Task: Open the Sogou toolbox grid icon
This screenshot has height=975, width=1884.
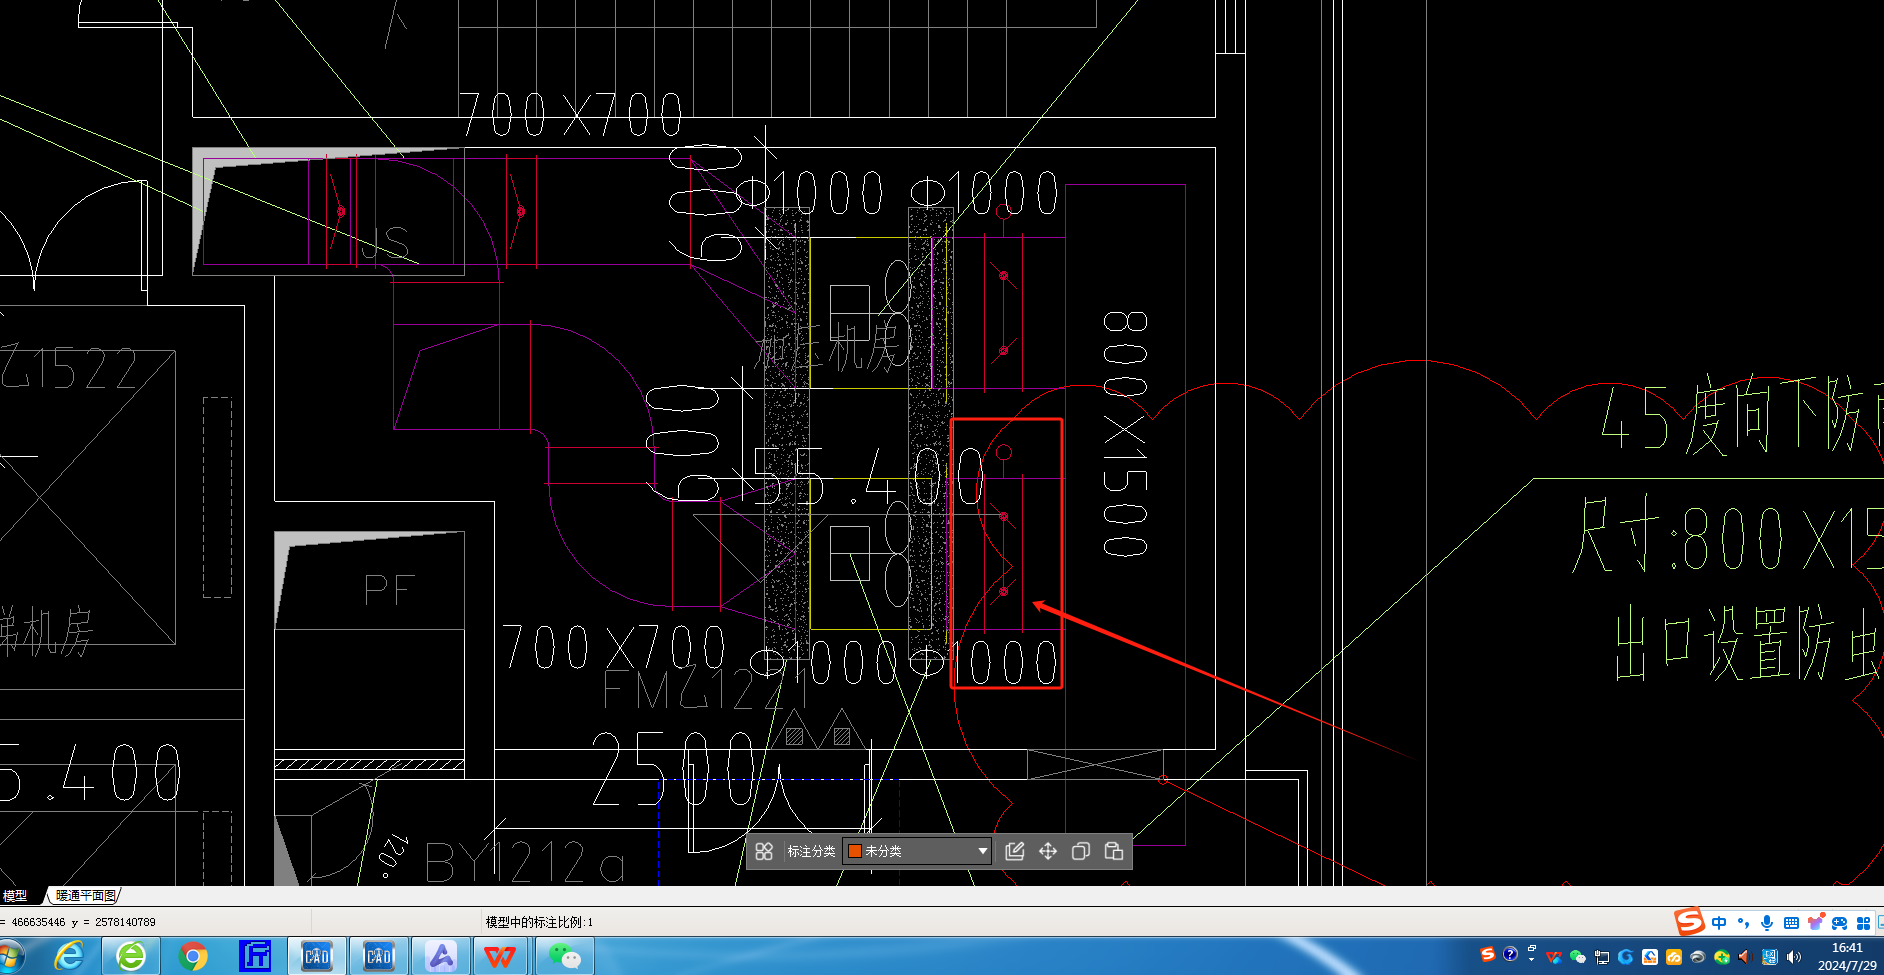Action: [1863, 923]
